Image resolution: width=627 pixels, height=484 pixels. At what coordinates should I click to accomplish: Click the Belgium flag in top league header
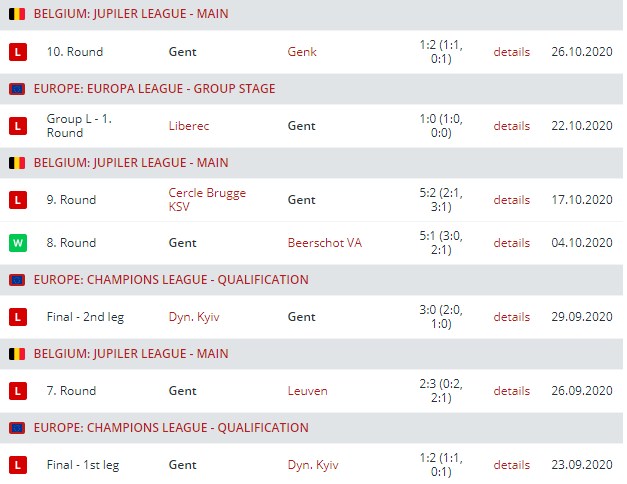16,15
